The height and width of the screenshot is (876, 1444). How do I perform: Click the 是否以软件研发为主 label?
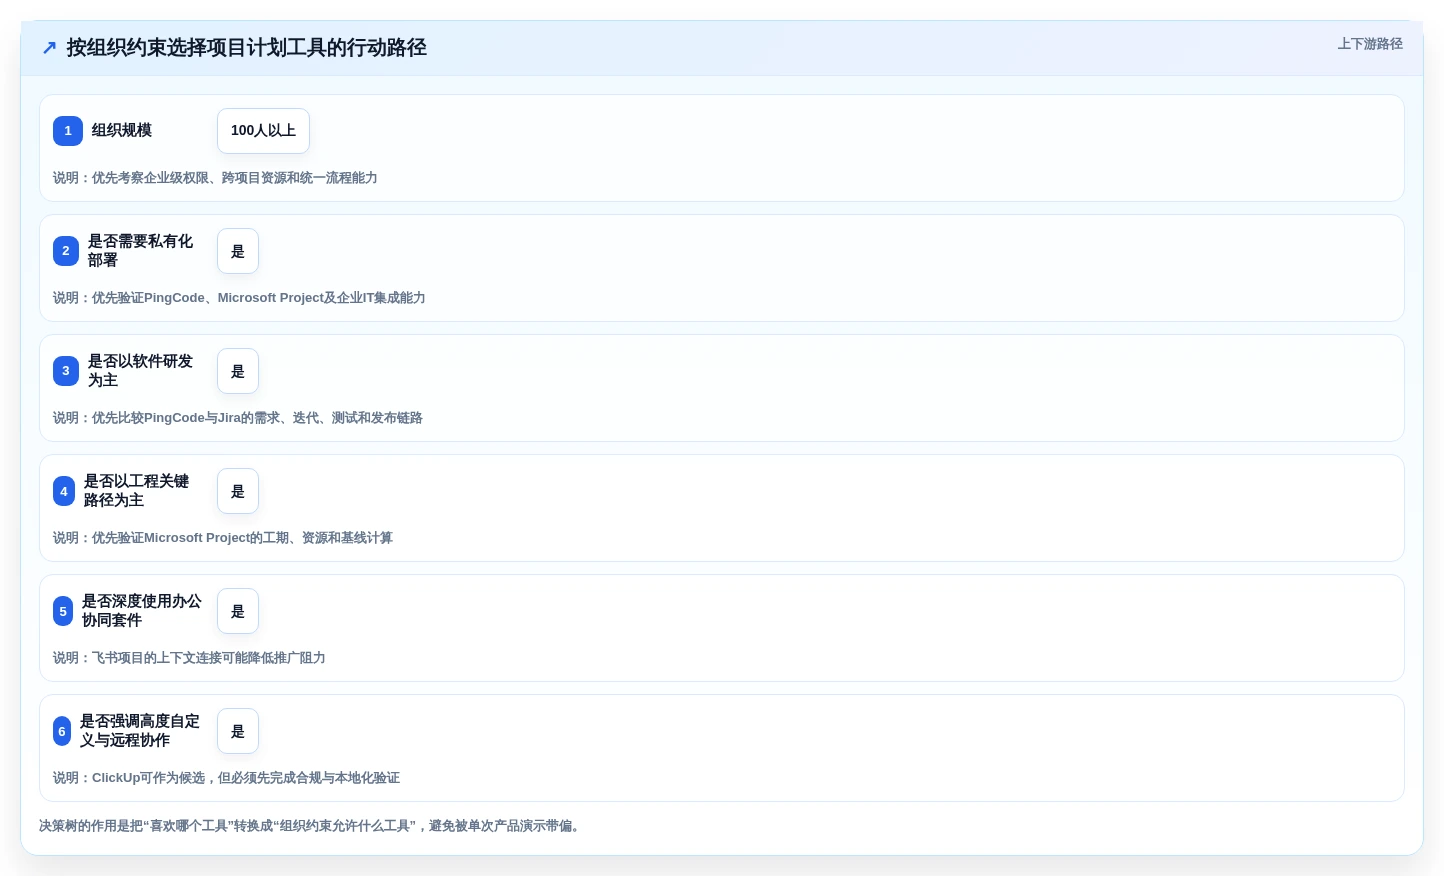tap(141, 371)
